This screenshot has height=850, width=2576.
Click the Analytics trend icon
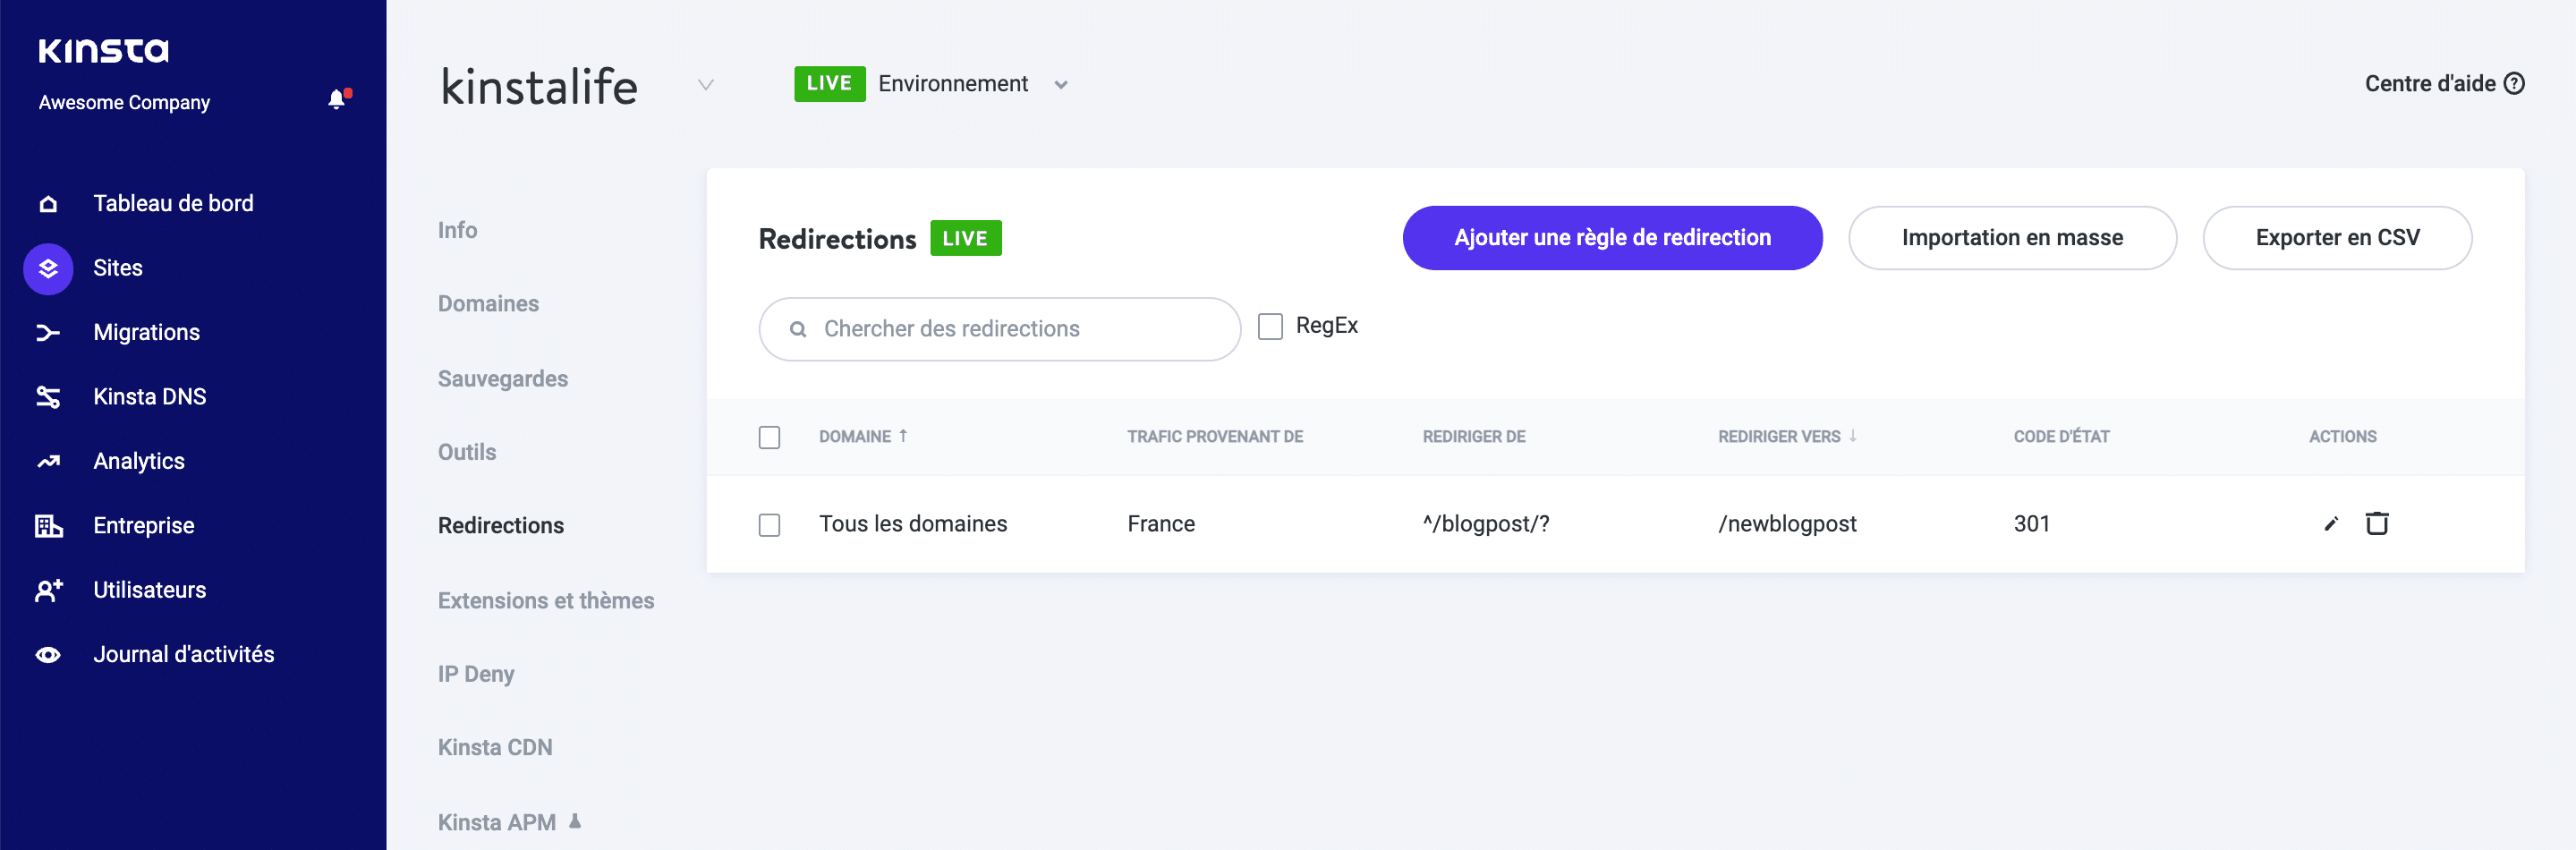click(48, 461)
